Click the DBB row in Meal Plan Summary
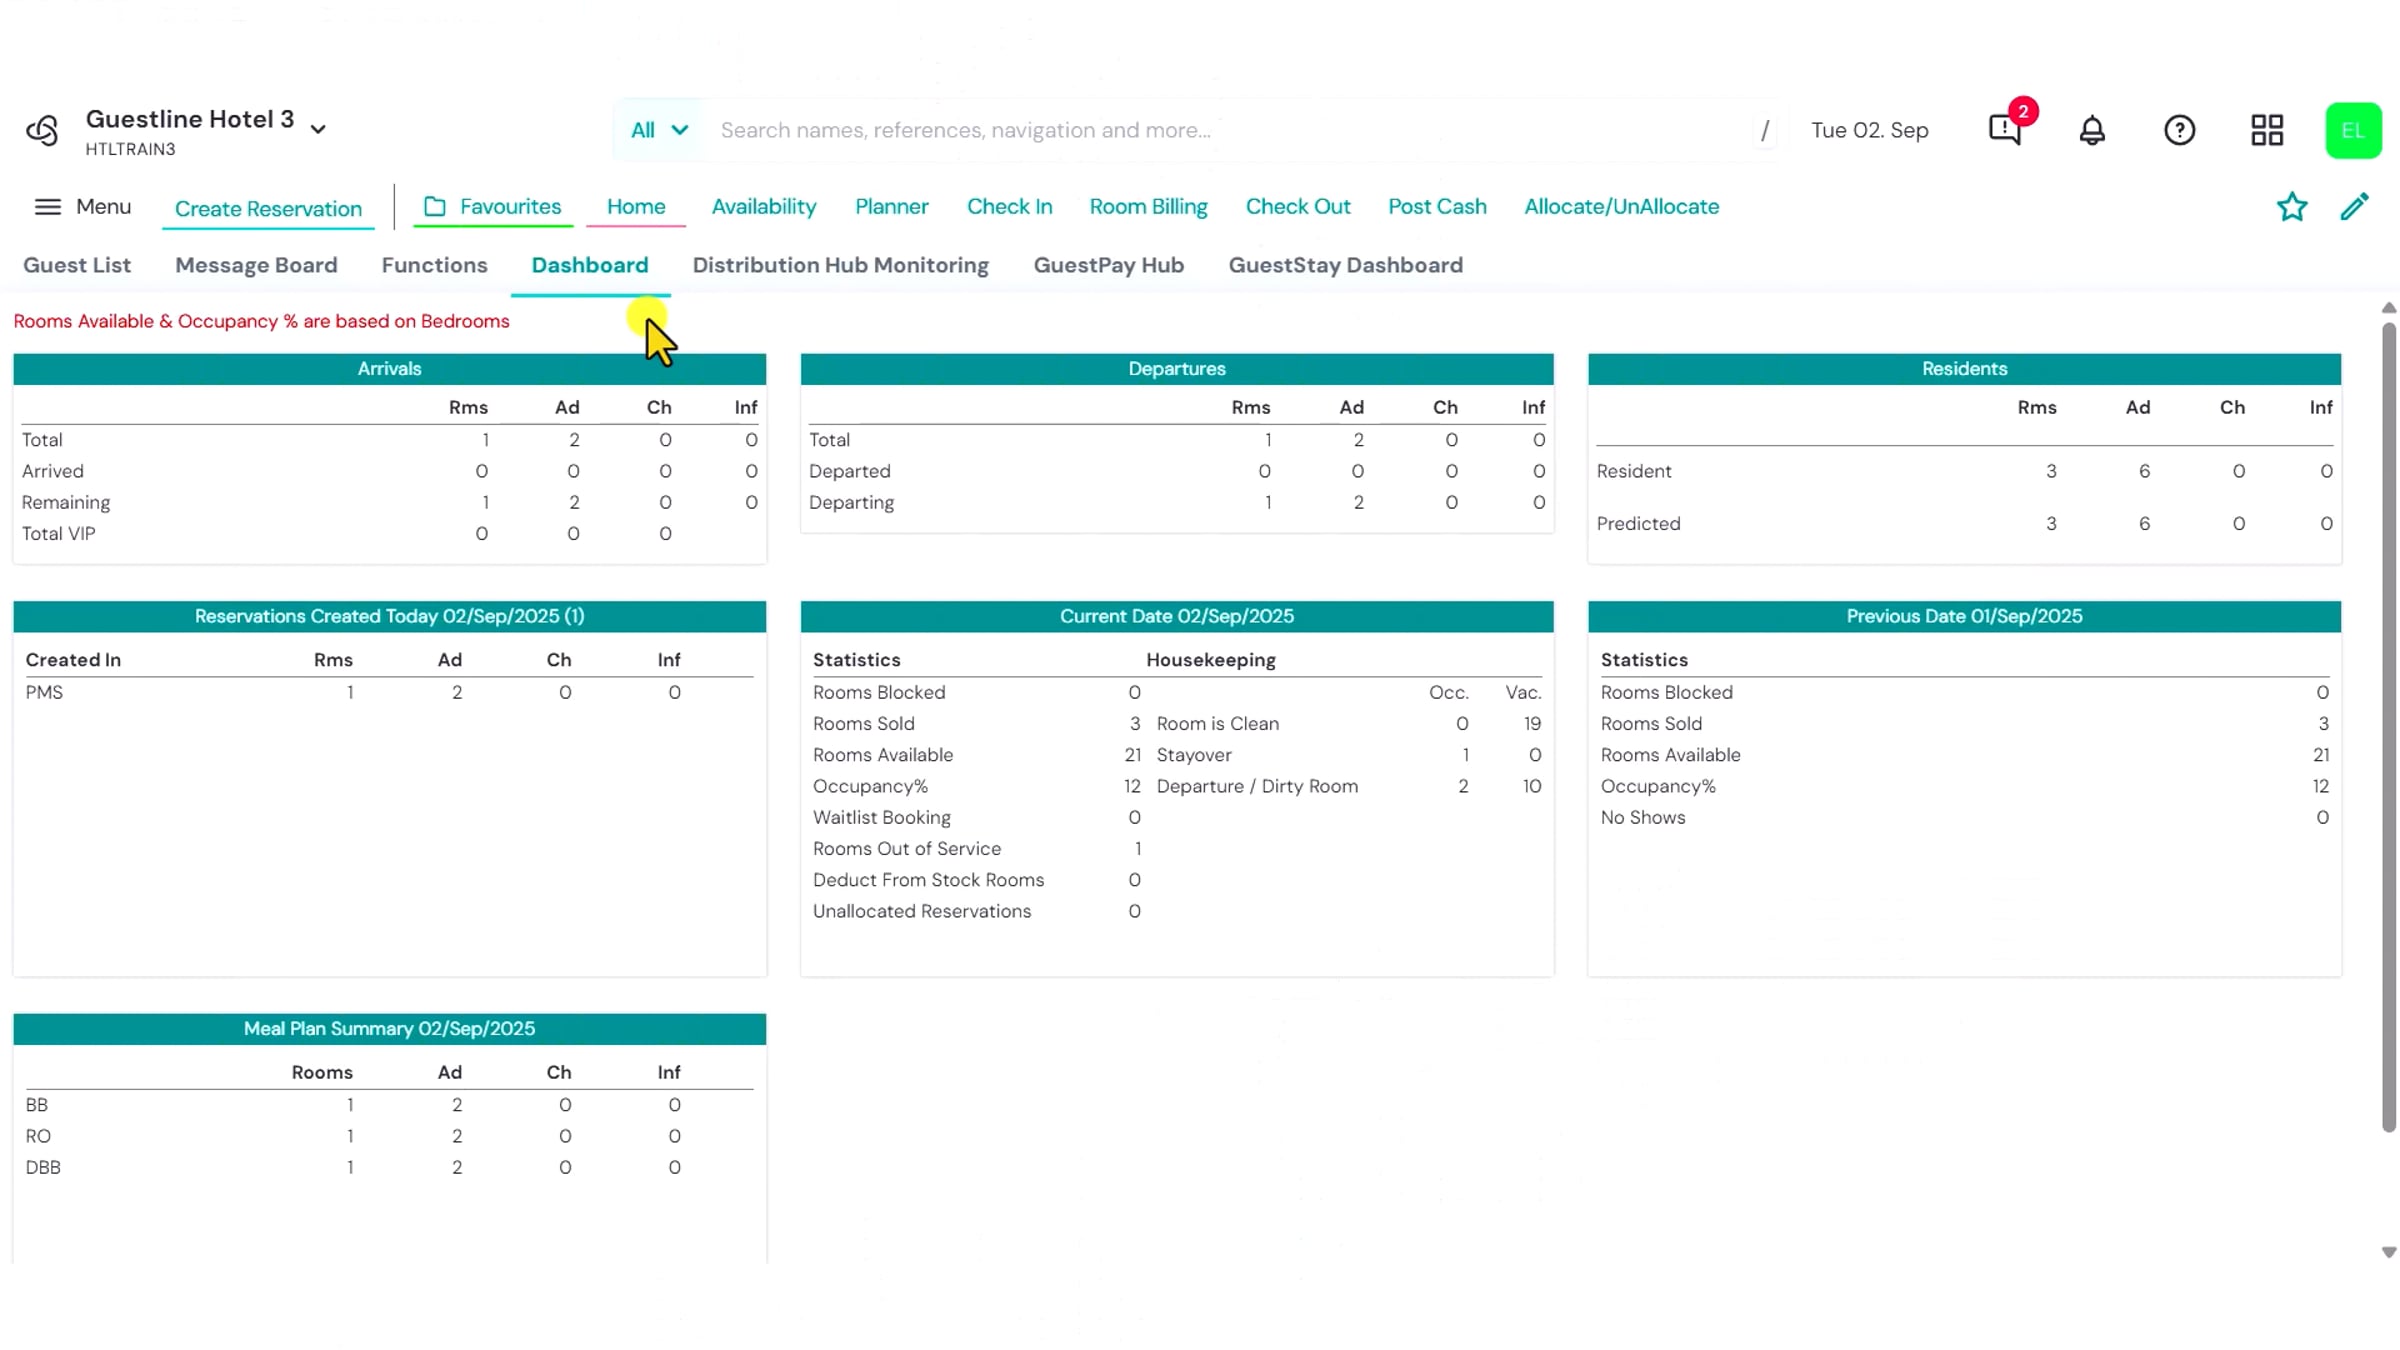 (389, 1167)
